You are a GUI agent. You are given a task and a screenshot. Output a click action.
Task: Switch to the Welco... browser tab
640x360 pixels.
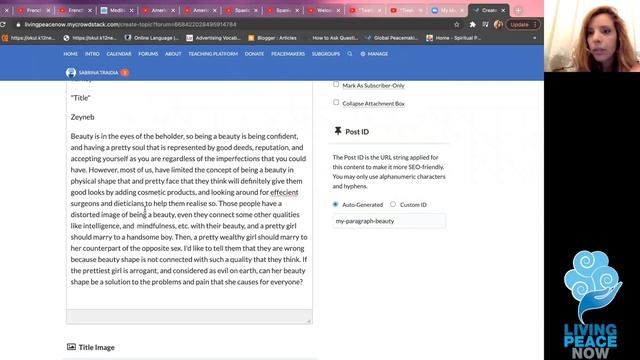click(x=324, y=10)
